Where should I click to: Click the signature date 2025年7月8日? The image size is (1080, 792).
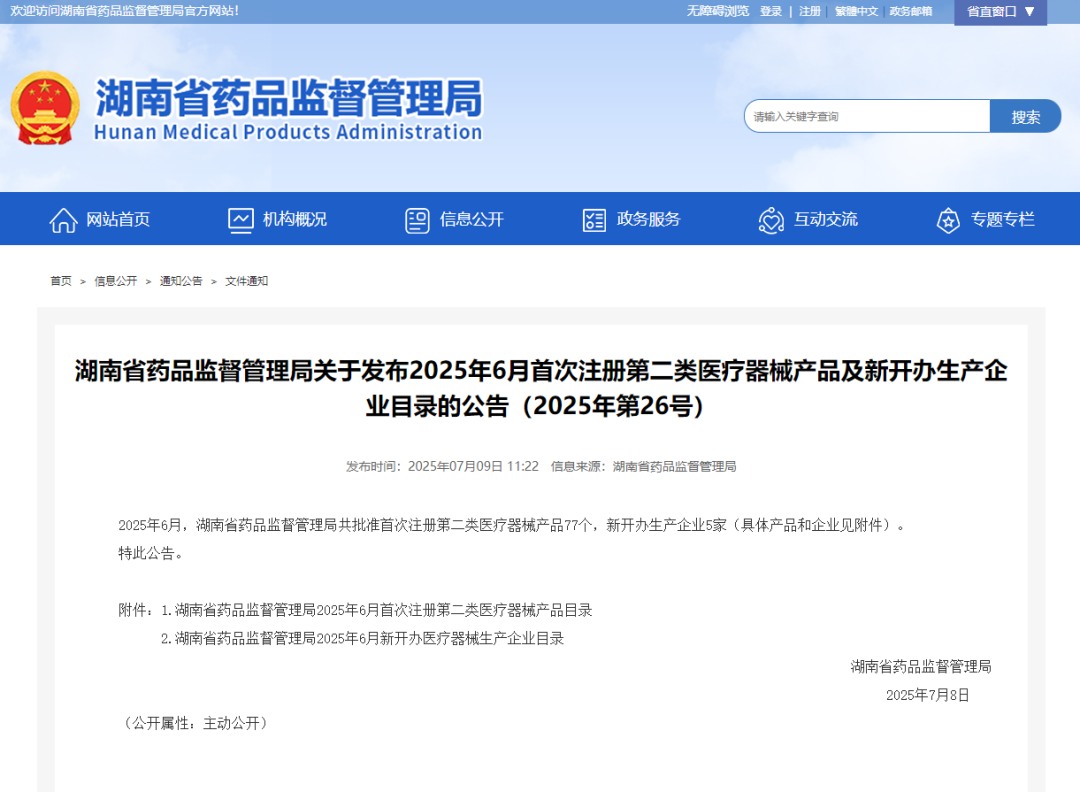927,695
